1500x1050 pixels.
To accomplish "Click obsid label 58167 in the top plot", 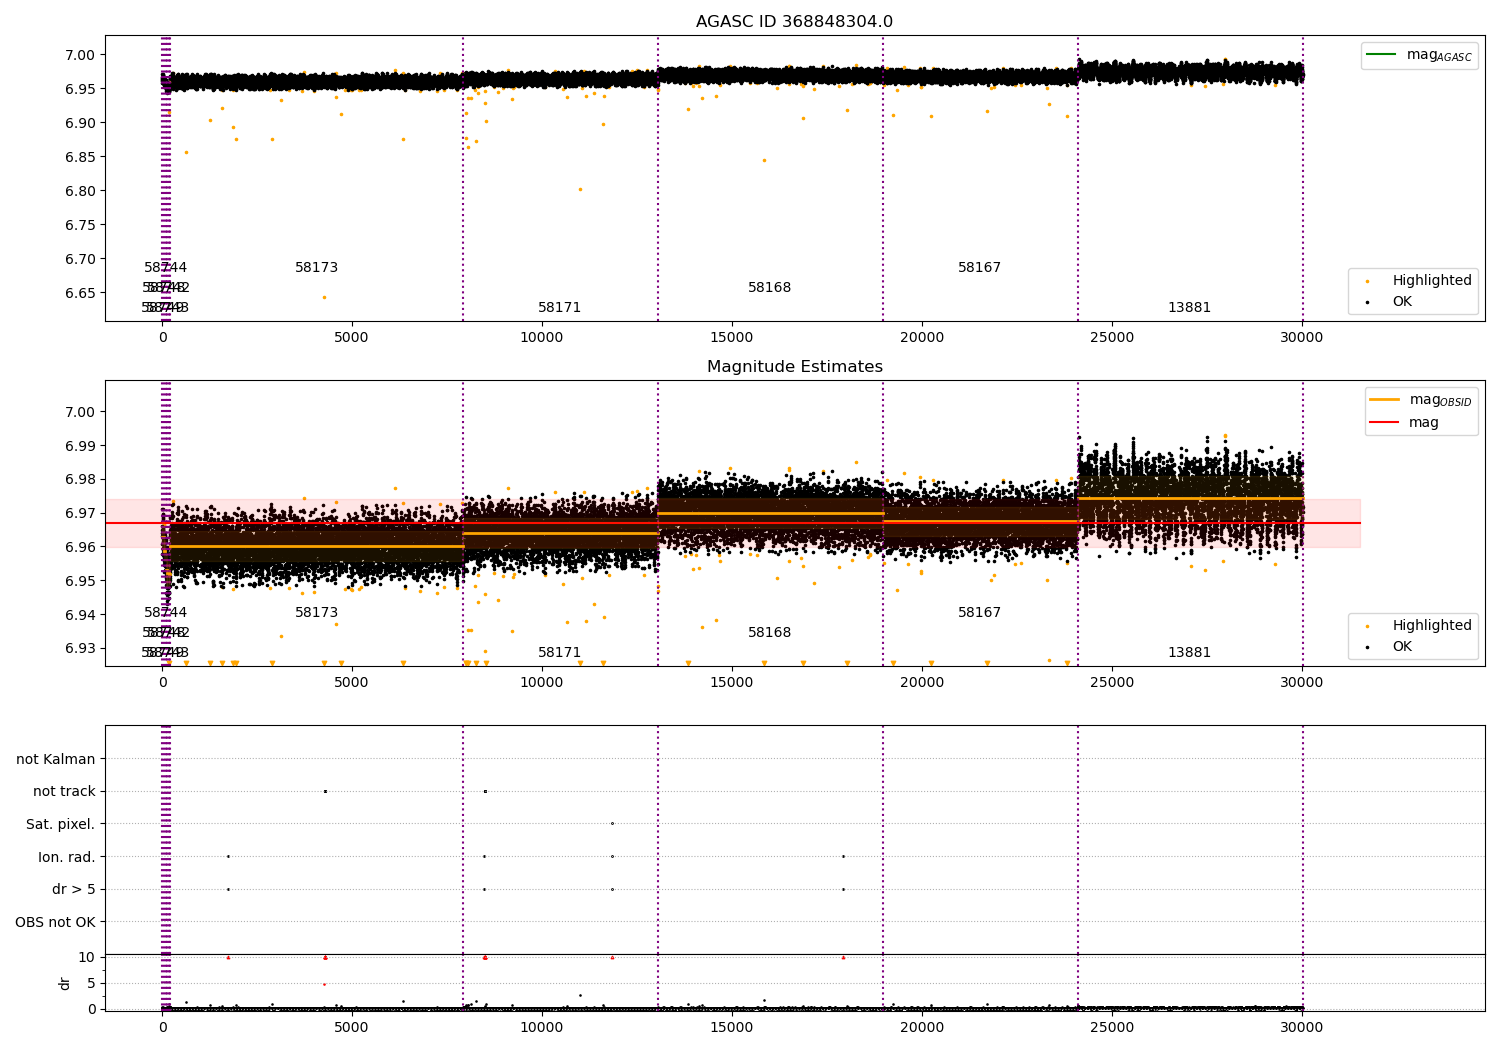I will [x=979, y=268].
